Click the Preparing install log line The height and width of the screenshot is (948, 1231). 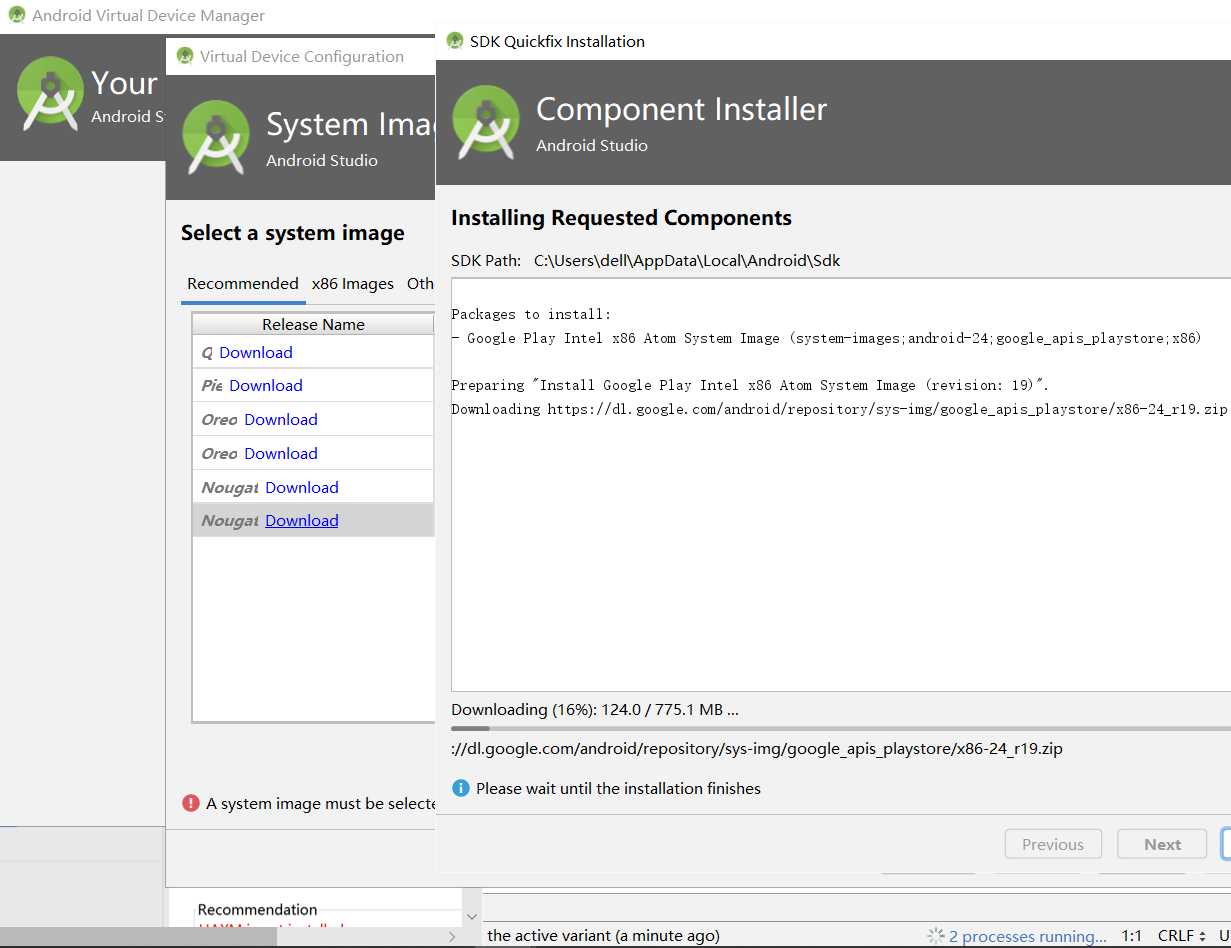point(750,385)
